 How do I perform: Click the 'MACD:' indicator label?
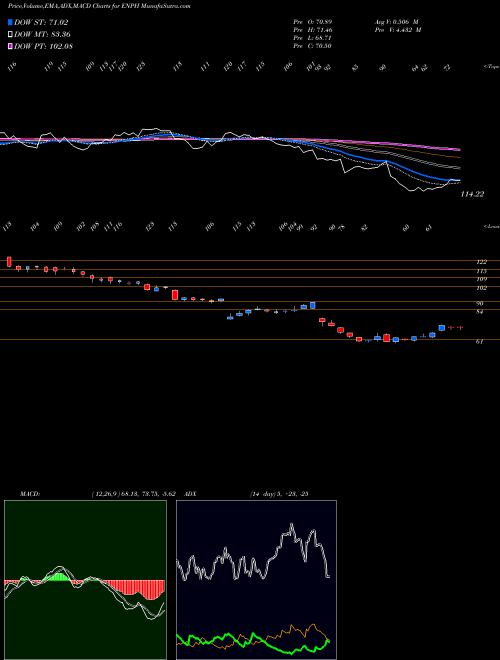tap(29, 494)
